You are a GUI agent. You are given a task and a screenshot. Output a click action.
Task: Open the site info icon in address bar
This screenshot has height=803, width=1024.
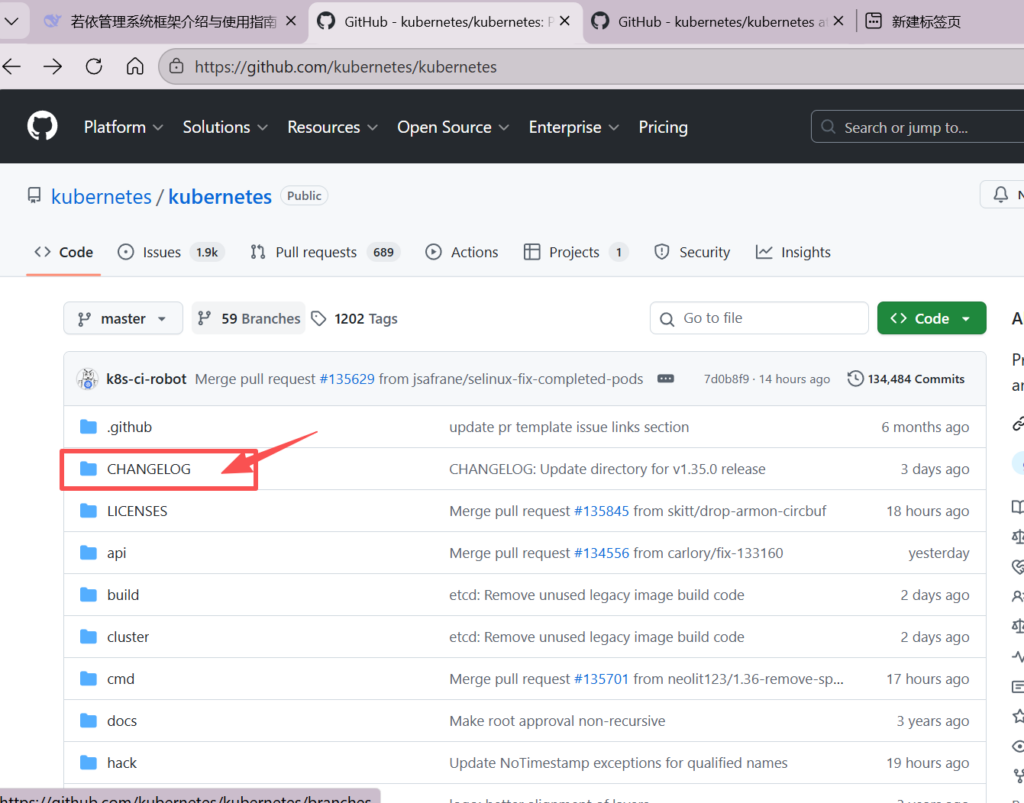point(177,67)
